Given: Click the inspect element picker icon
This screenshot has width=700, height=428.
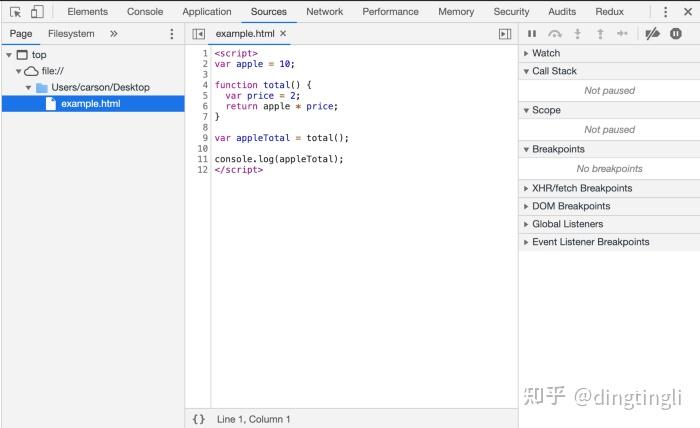Looking at the screenshot, I should tap(15, 12).
